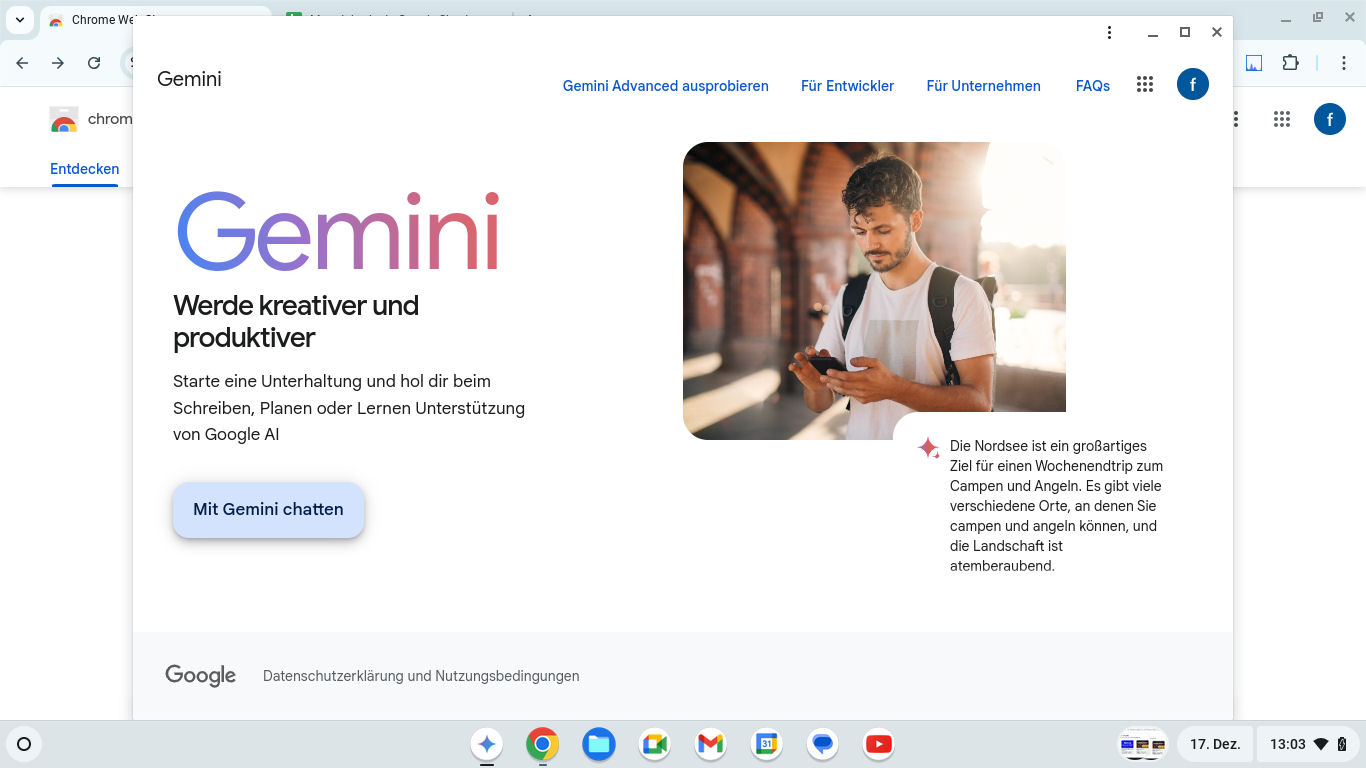Open Gemini app from the shelf
Image resolution: width=1366 pixels, height=768 pixels.
click(487, 744)
